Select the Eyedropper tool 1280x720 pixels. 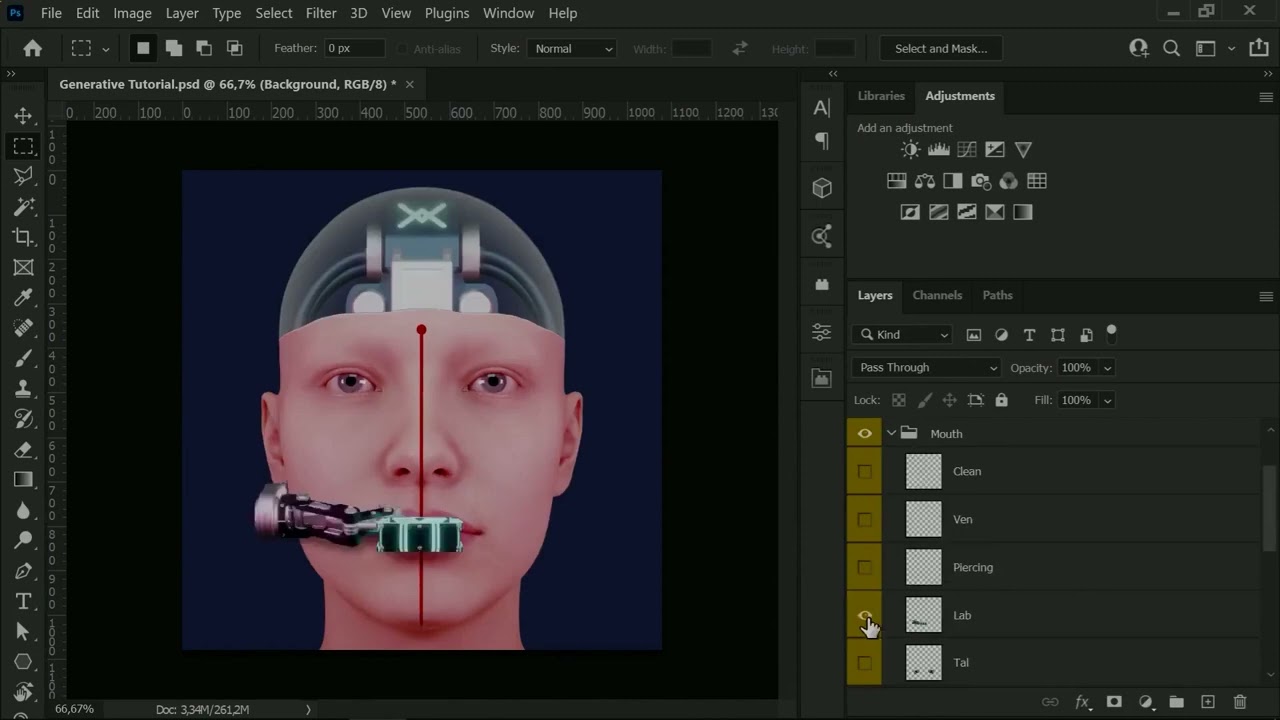(23, 297)
